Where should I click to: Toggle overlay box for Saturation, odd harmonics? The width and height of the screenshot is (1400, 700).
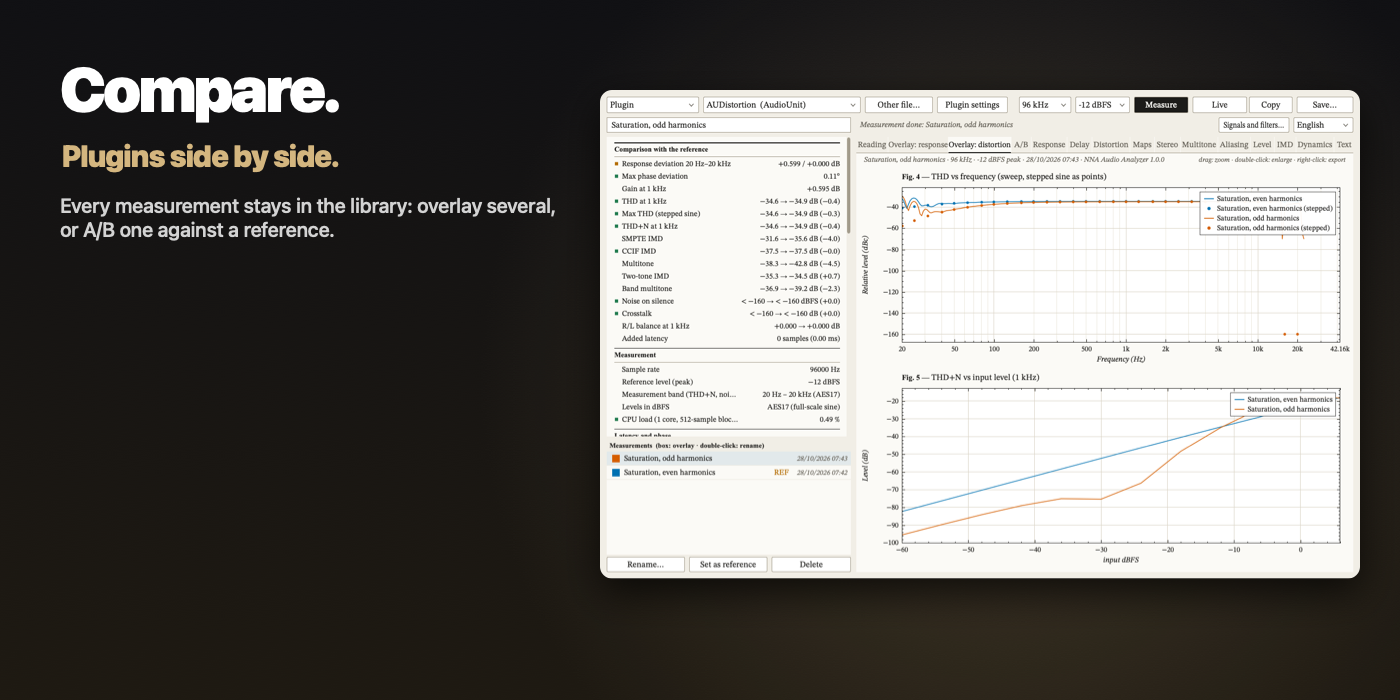pyautogui.click(x=616, y=458)
